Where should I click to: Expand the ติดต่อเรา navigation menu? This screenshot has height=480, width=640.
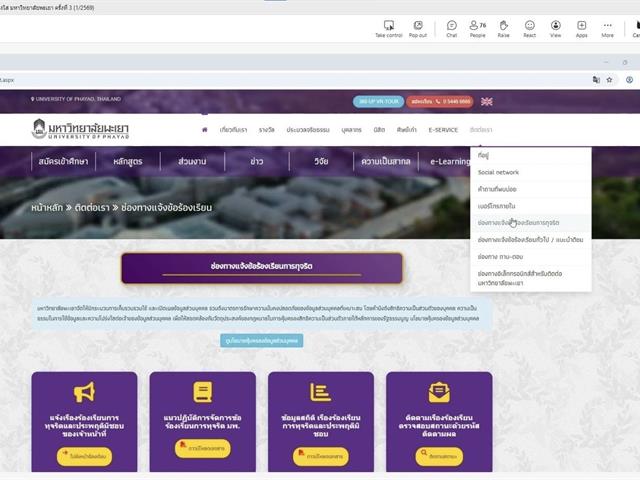[480, 129]
